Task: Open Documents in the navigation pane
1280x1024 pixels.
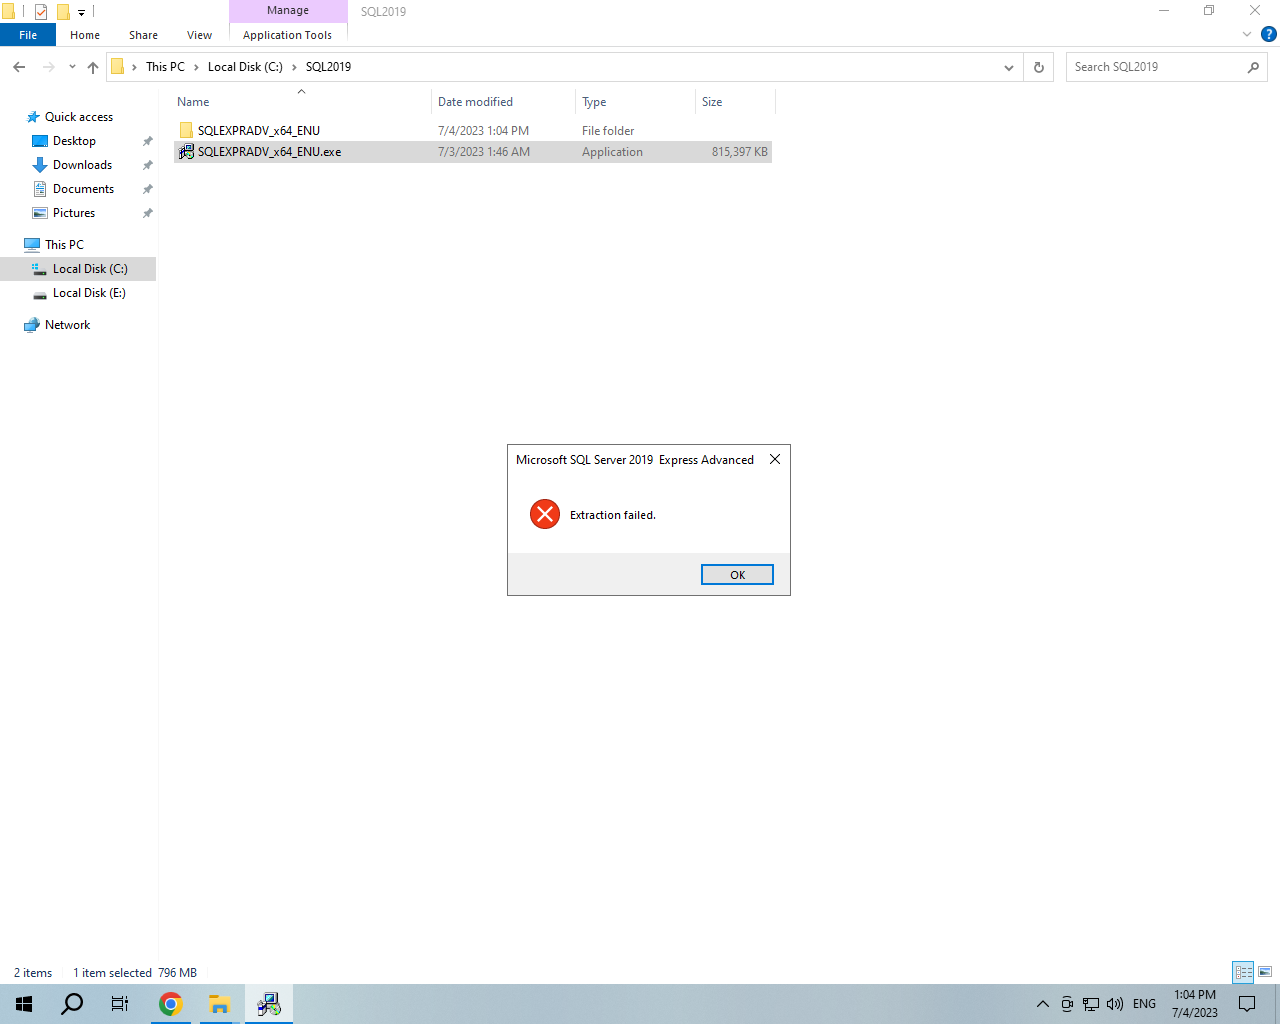Action: coord(83,189)
